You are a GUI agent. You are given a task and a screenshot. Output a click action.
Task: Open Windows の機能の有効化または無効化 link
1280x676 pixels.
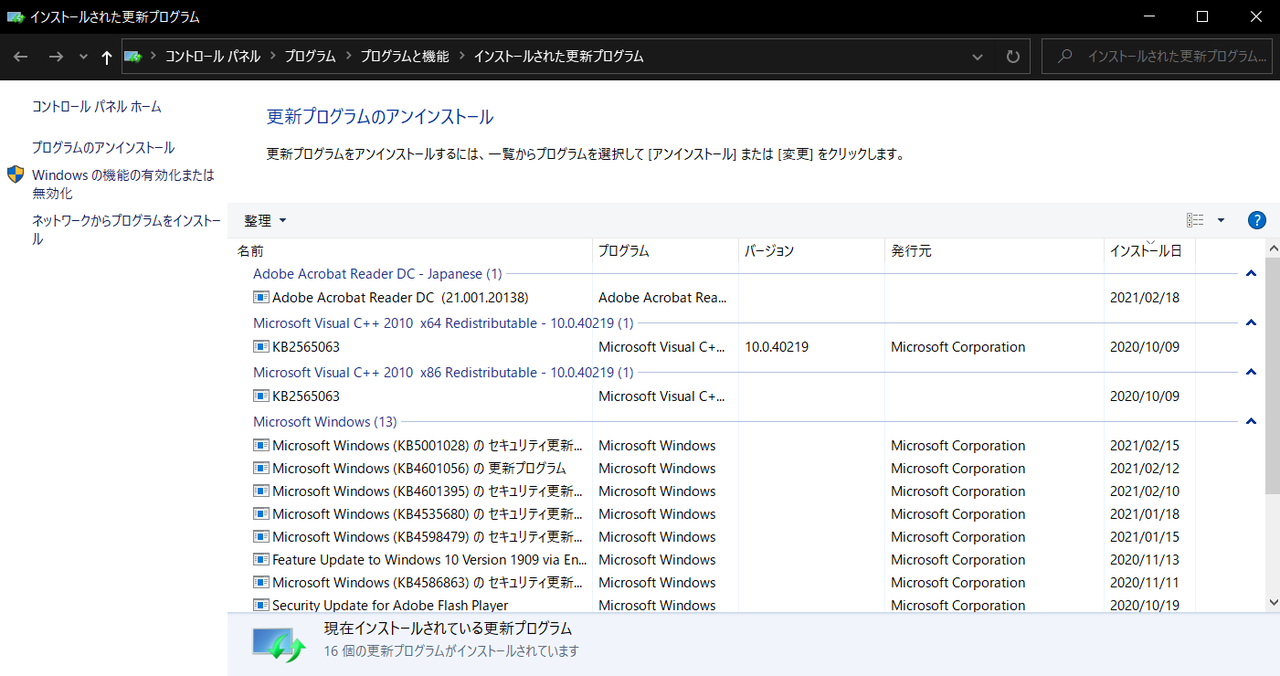pyautogui.click(x=123, y=184)
